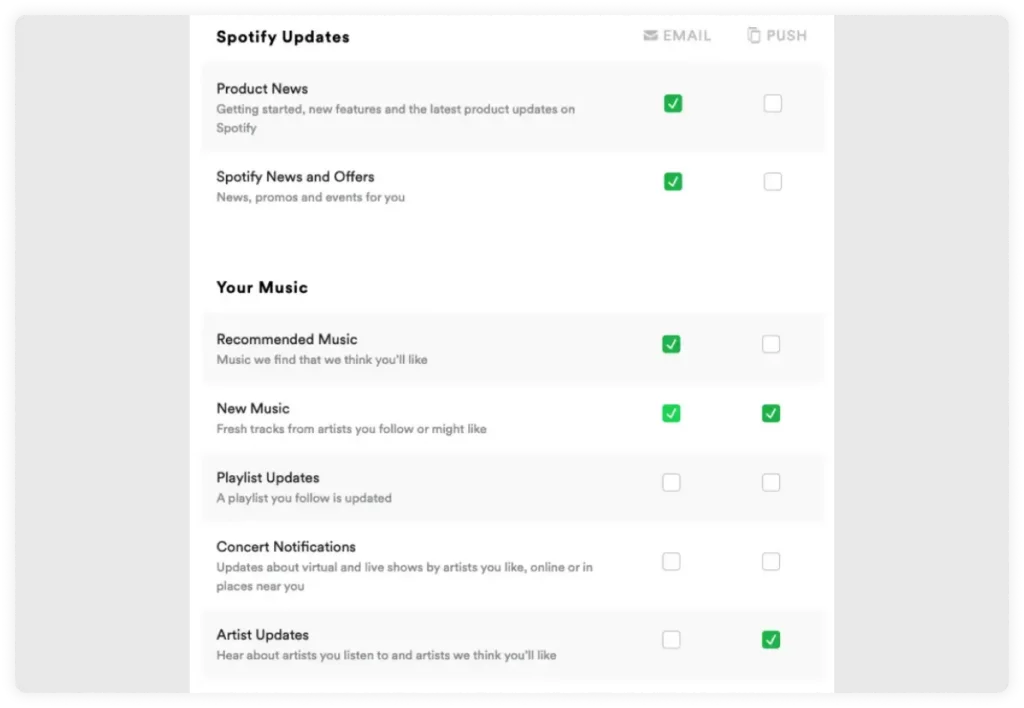
Task: Click the EMAIL envelope icon in header
Action: click(650, 35)
